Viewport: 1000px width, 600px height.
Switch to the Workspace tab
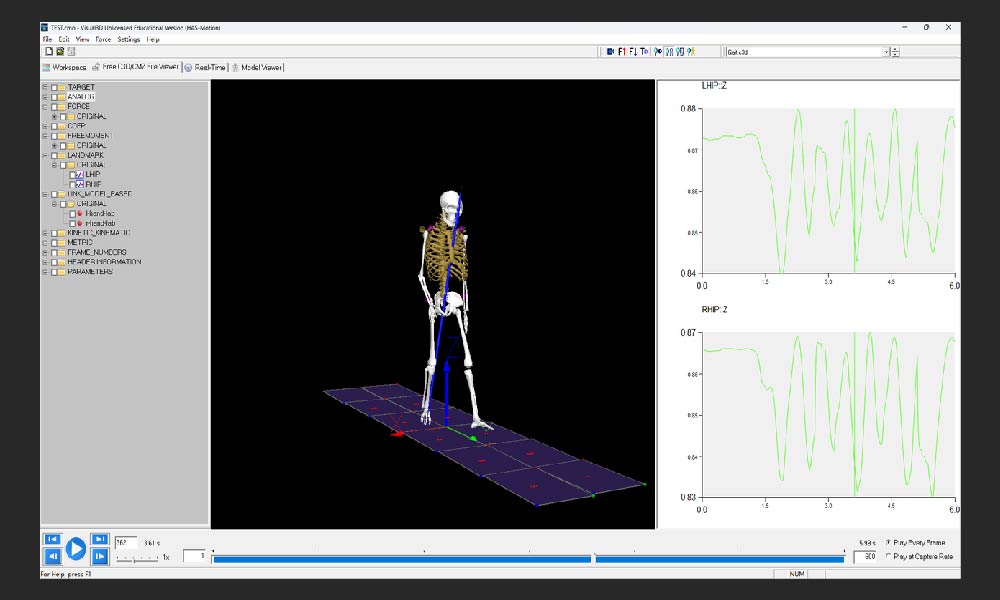tap(64, 67)
